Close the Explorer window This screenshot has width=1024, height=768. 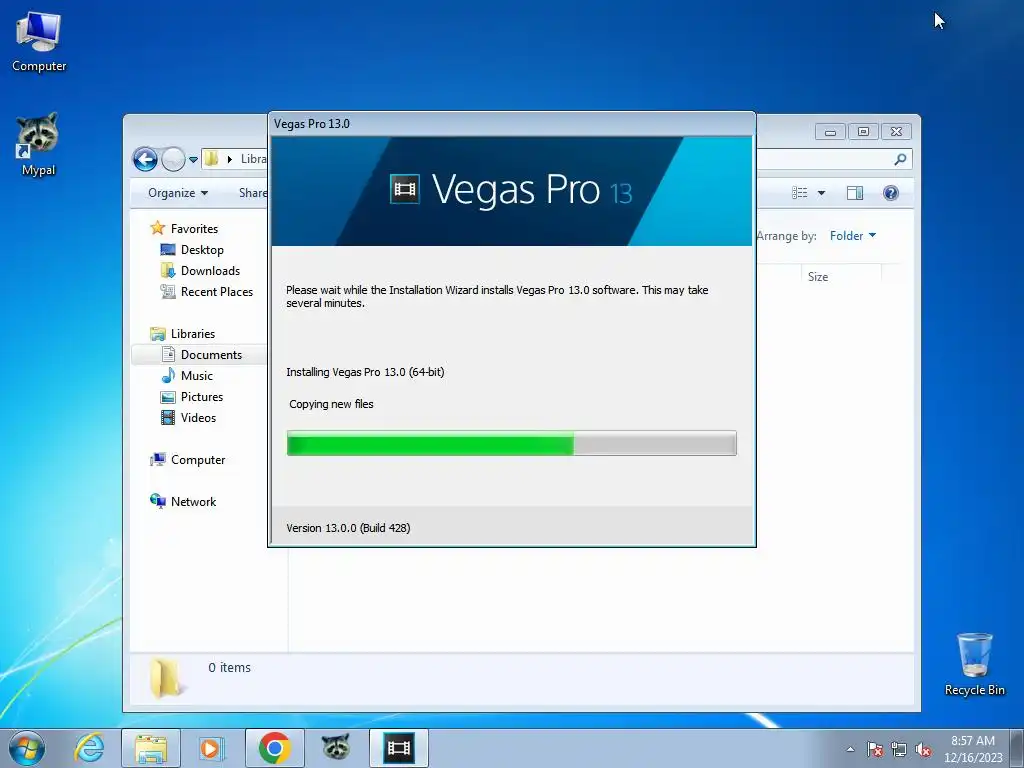[x=896, y=132]
